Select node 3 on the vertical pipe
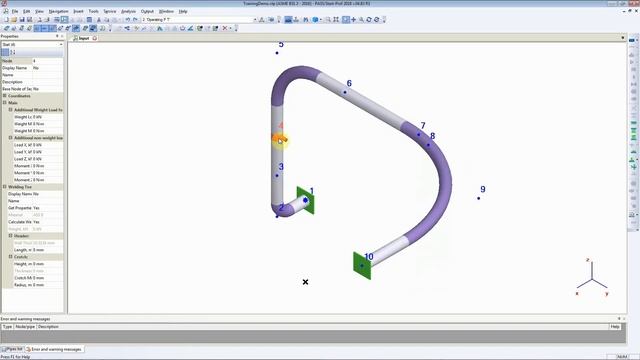This screenshot has width=640, height=360. pyautogui.click(x=277, y=176)
